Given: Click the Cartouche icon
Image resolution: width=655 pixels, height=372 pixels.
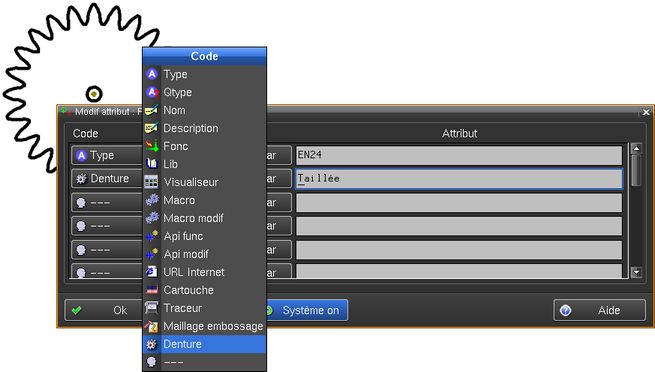Looking at the screenshot, I should (152, 290).
